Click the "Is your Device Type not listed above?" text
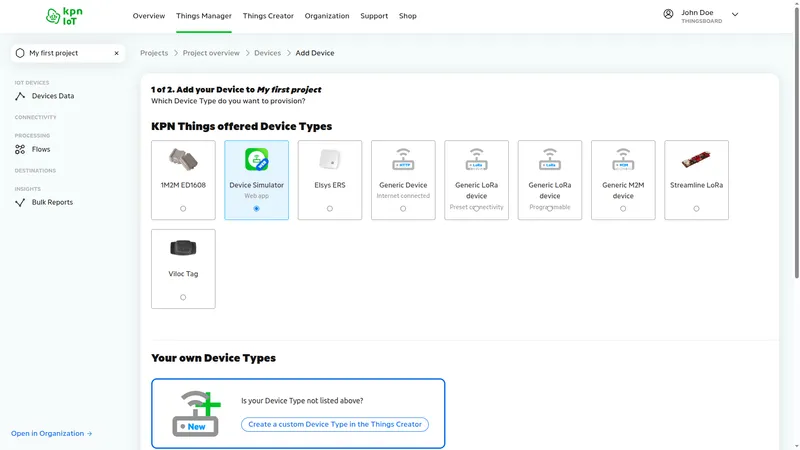800x450 pixels. click(x=302, y=401)
